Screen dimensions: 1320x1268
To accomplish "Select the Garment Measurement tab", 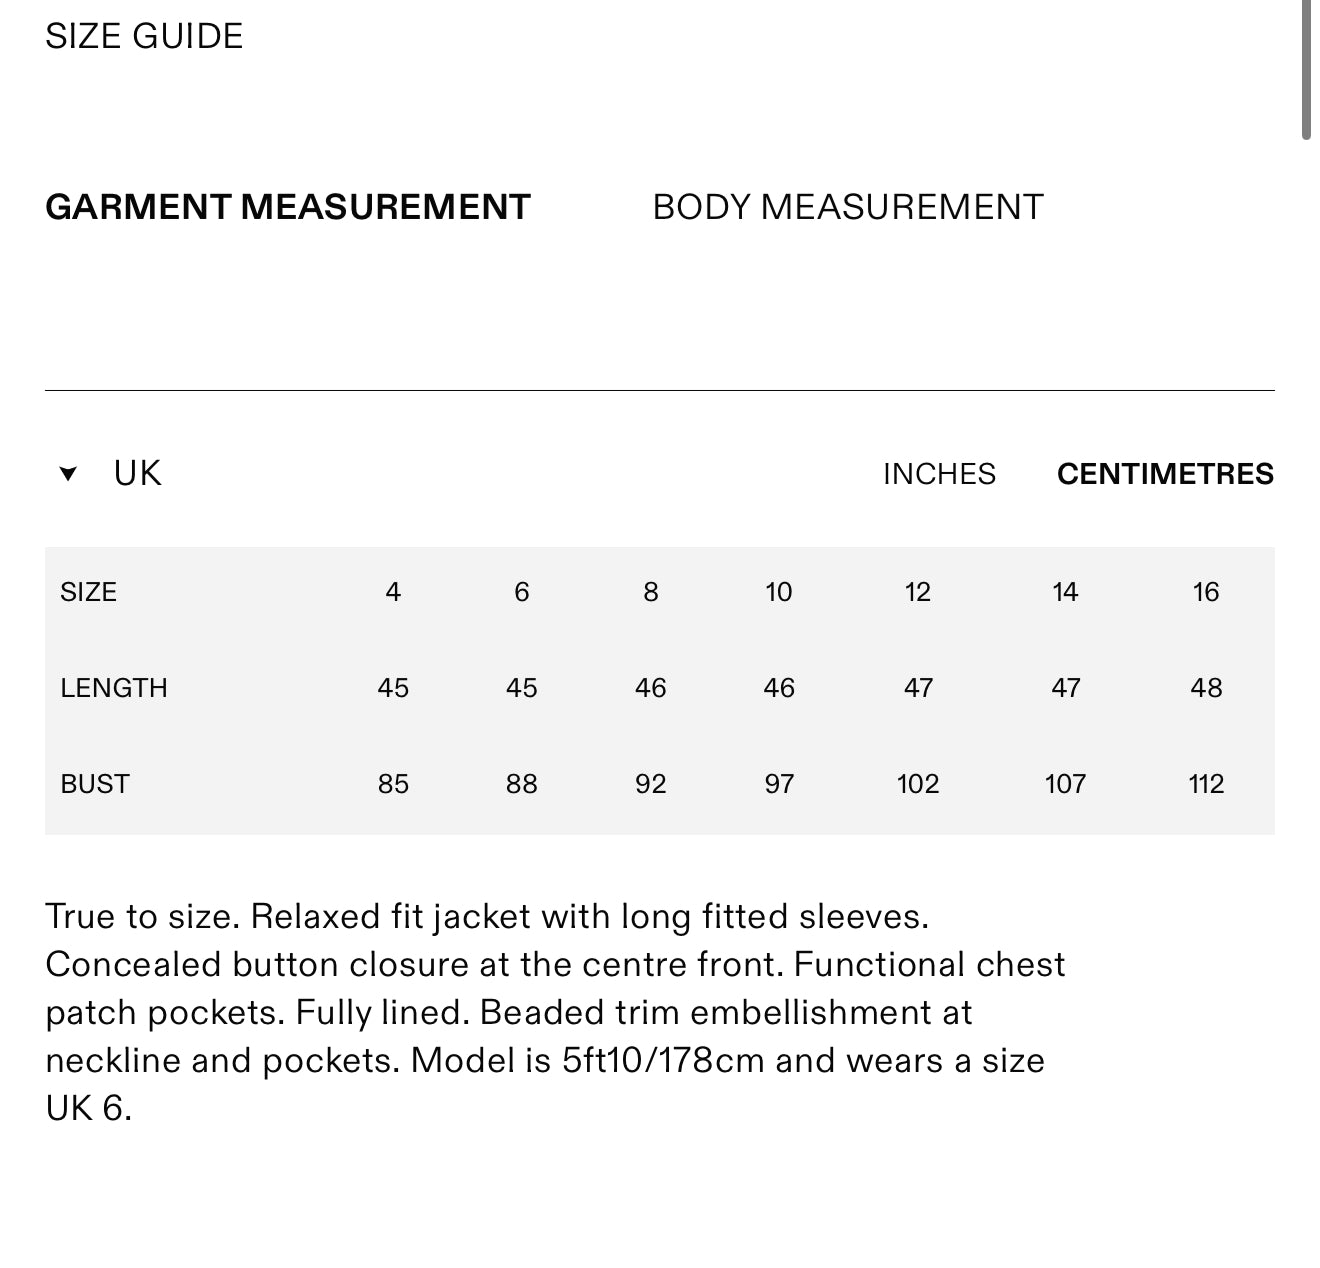I will tap(288, 207).
